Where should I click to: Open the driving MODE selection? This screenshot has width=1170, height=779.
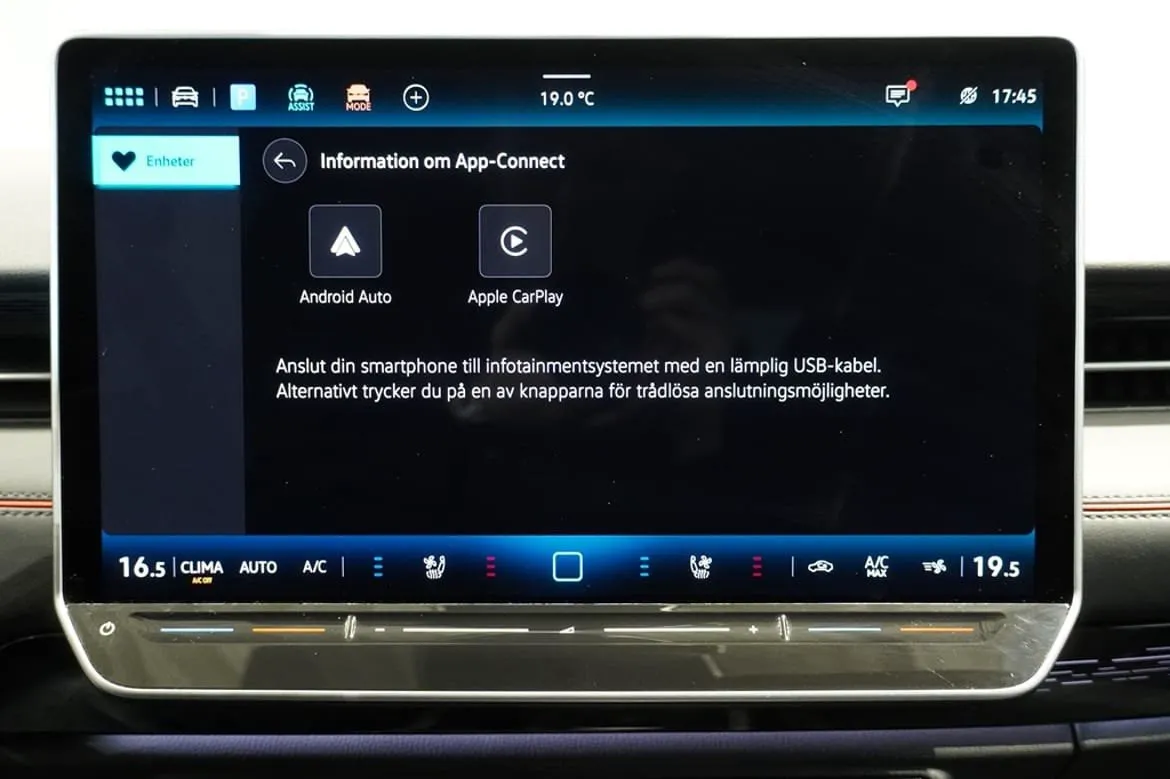[358, 98]
